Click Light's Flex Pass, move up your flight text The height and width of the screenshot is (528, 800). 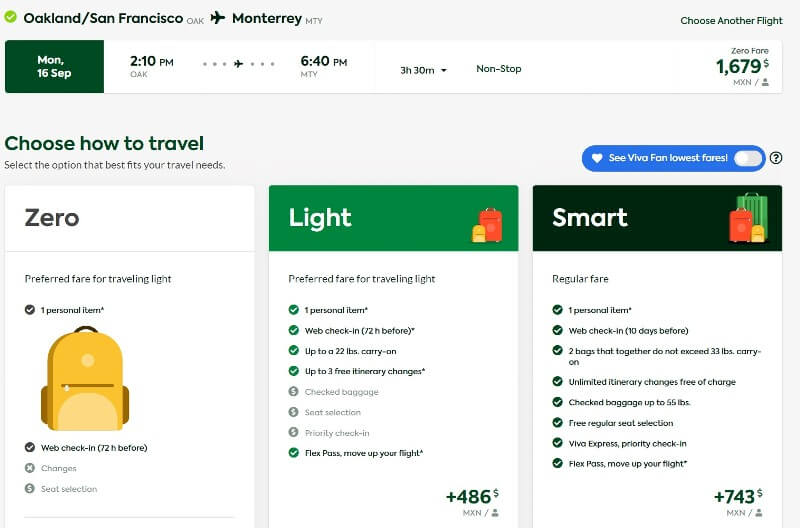[364, 453]
